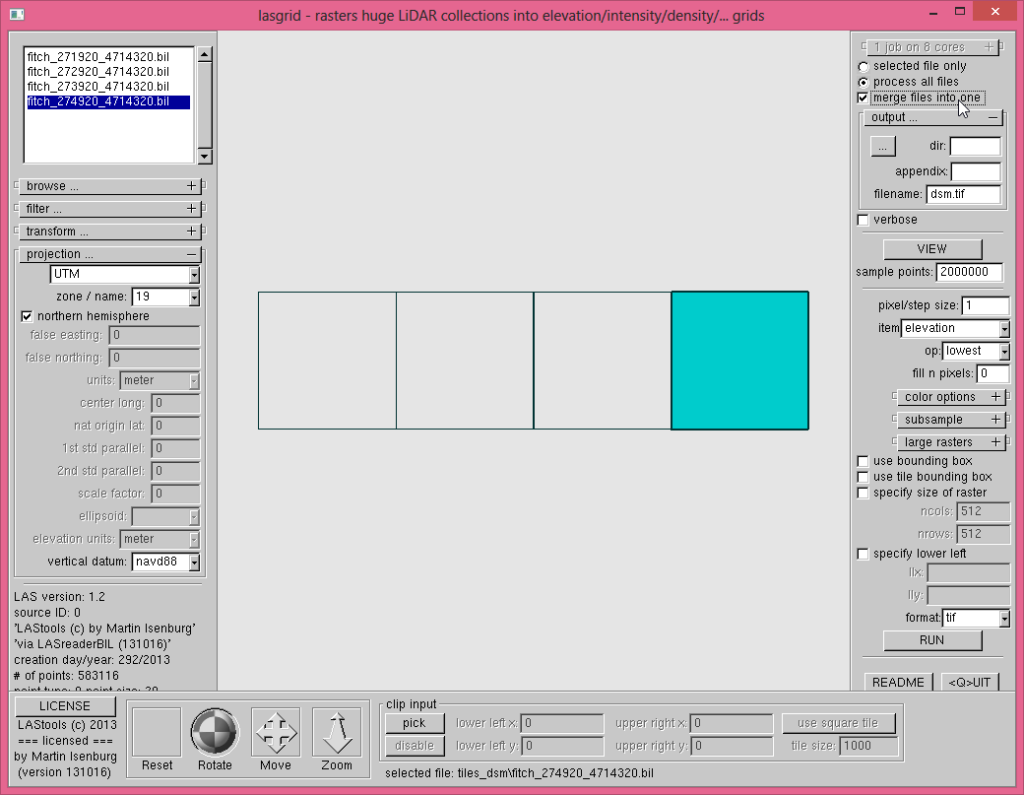Image resolution: width=1024 pixels, height=795 pixels.
Task: Click the VIEW button
Action: click(x=932, y=249)
